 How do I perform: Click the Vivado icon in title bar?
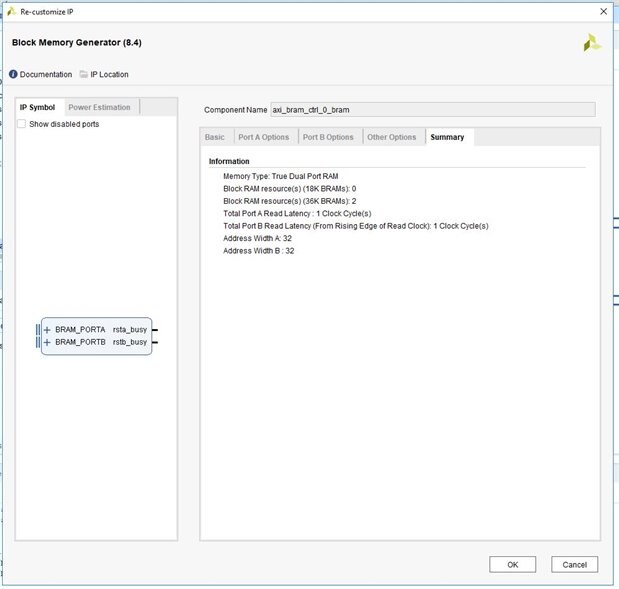click(11, 11)
